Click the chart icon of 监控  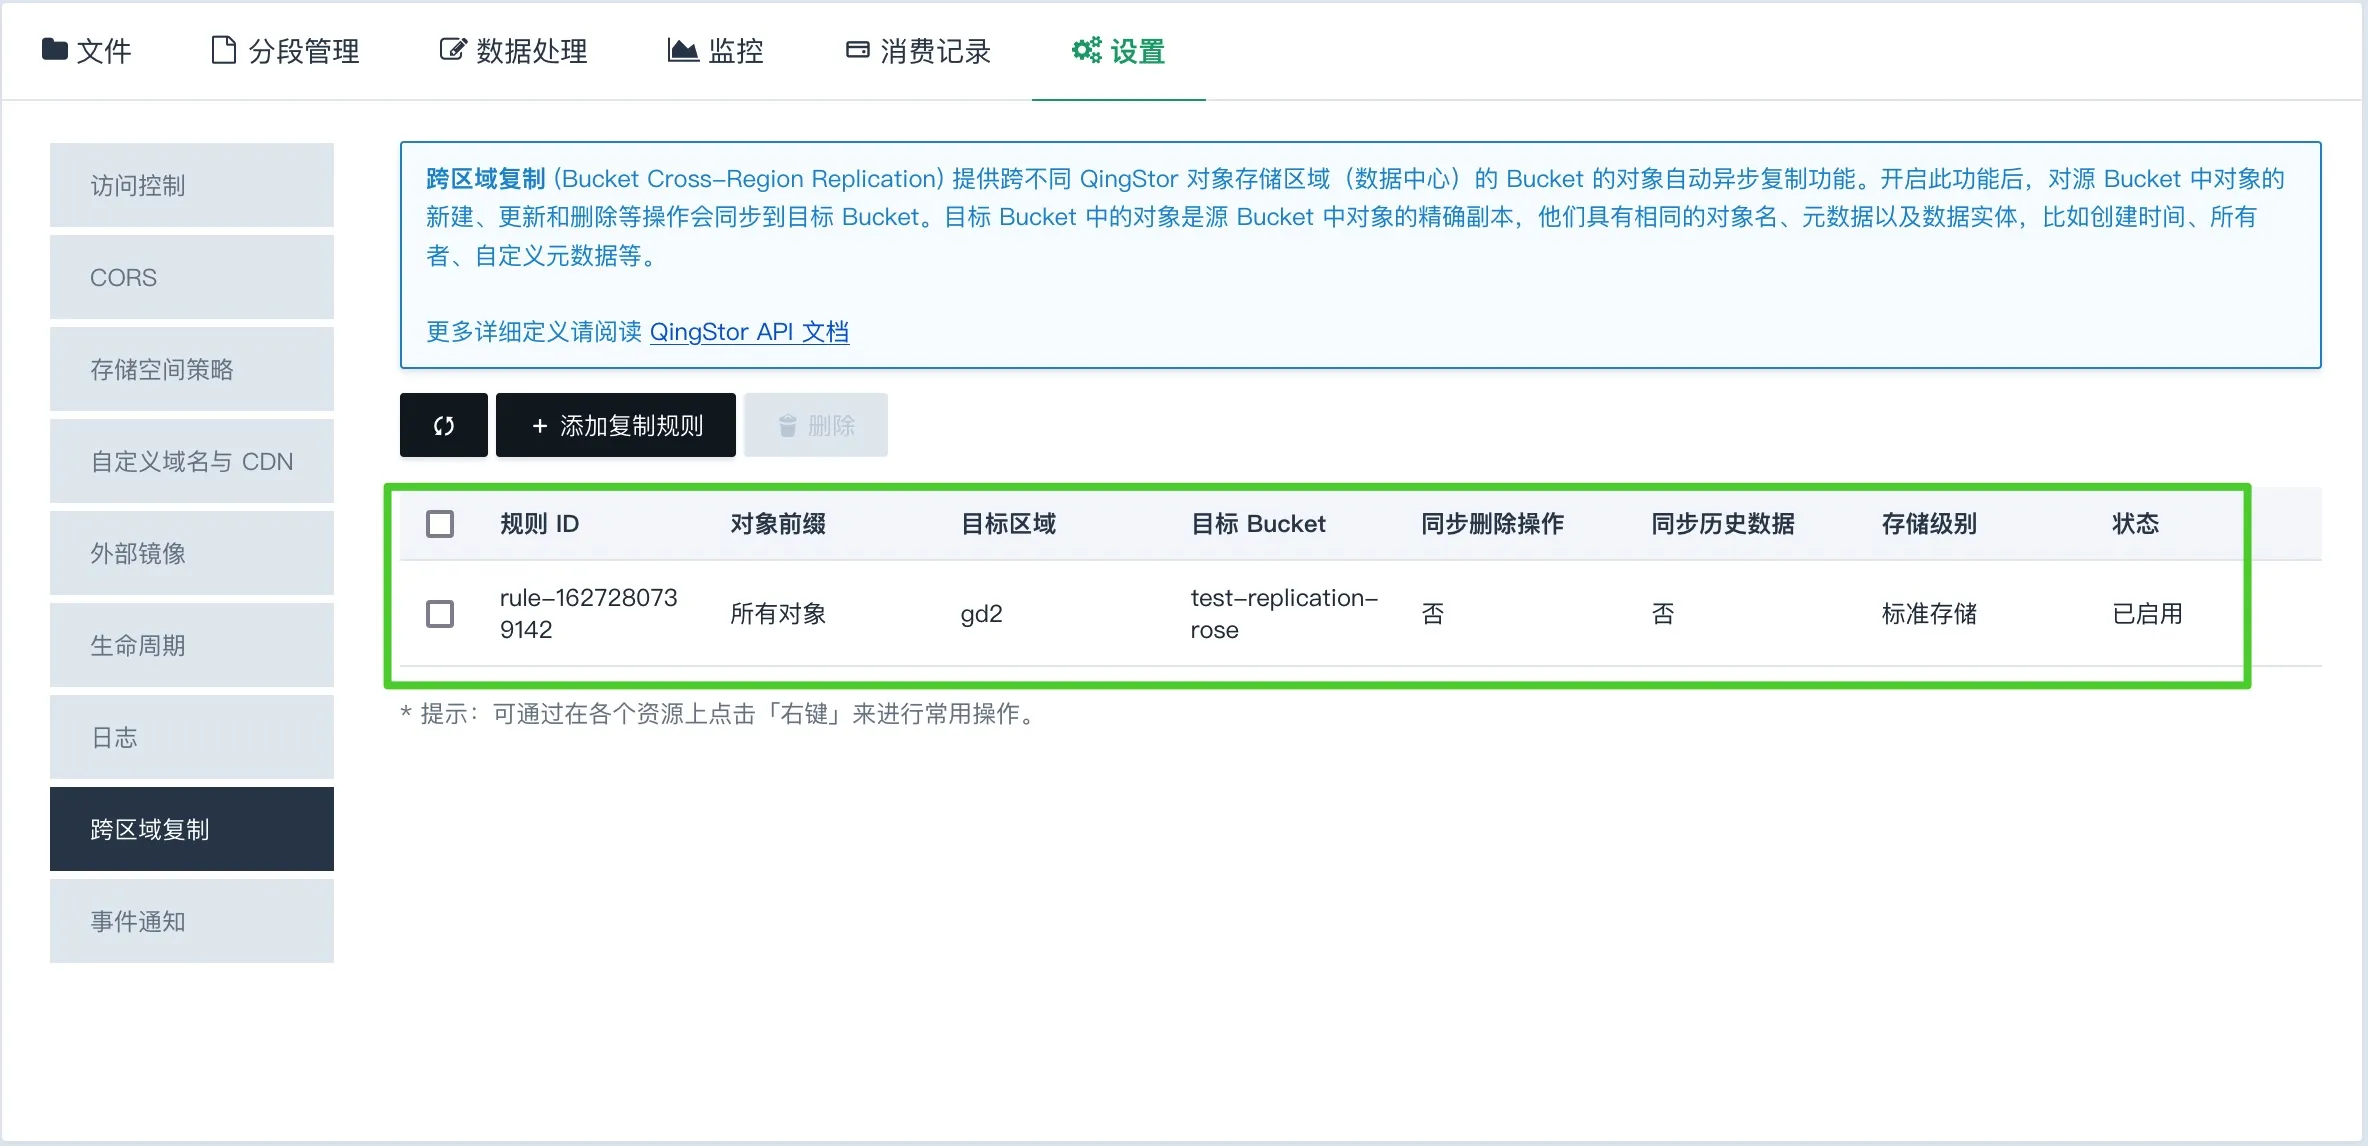point(683,49)
